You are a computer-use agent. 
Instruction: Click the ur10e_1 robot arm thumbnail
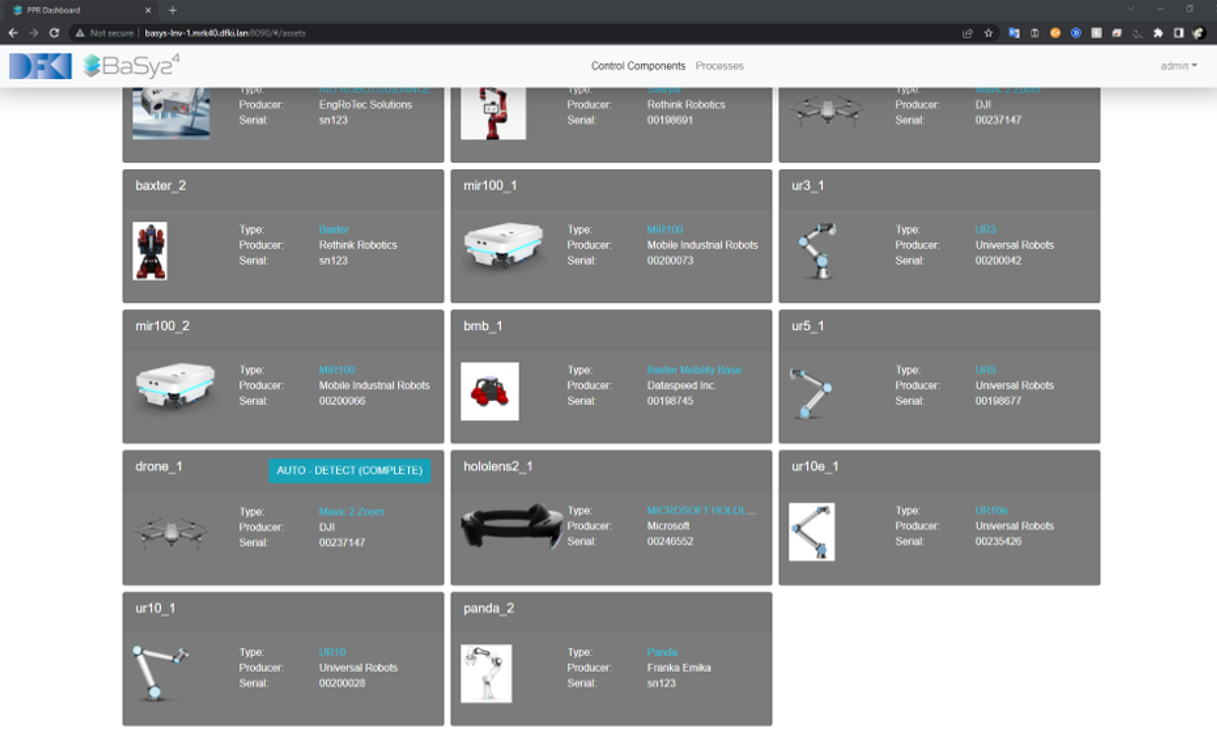tap(811, 532)
